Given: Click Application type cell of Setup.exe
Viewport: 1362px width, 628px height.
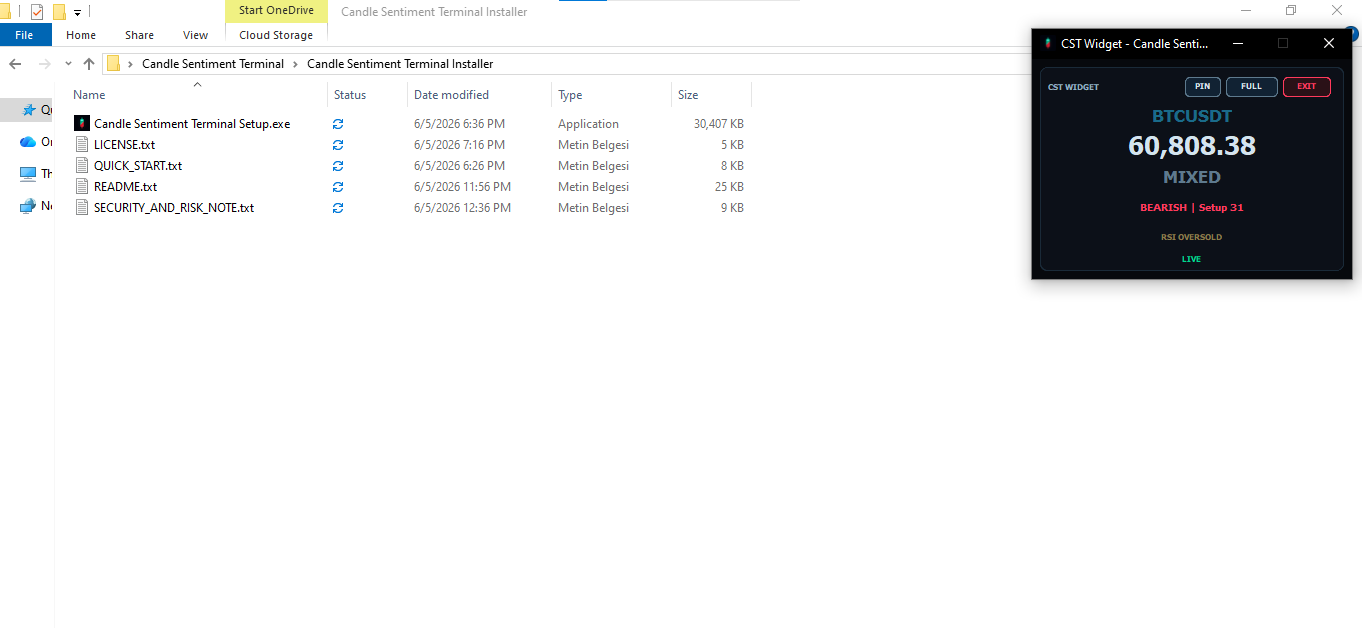Looking at the screenshot, I should point(588,124).
